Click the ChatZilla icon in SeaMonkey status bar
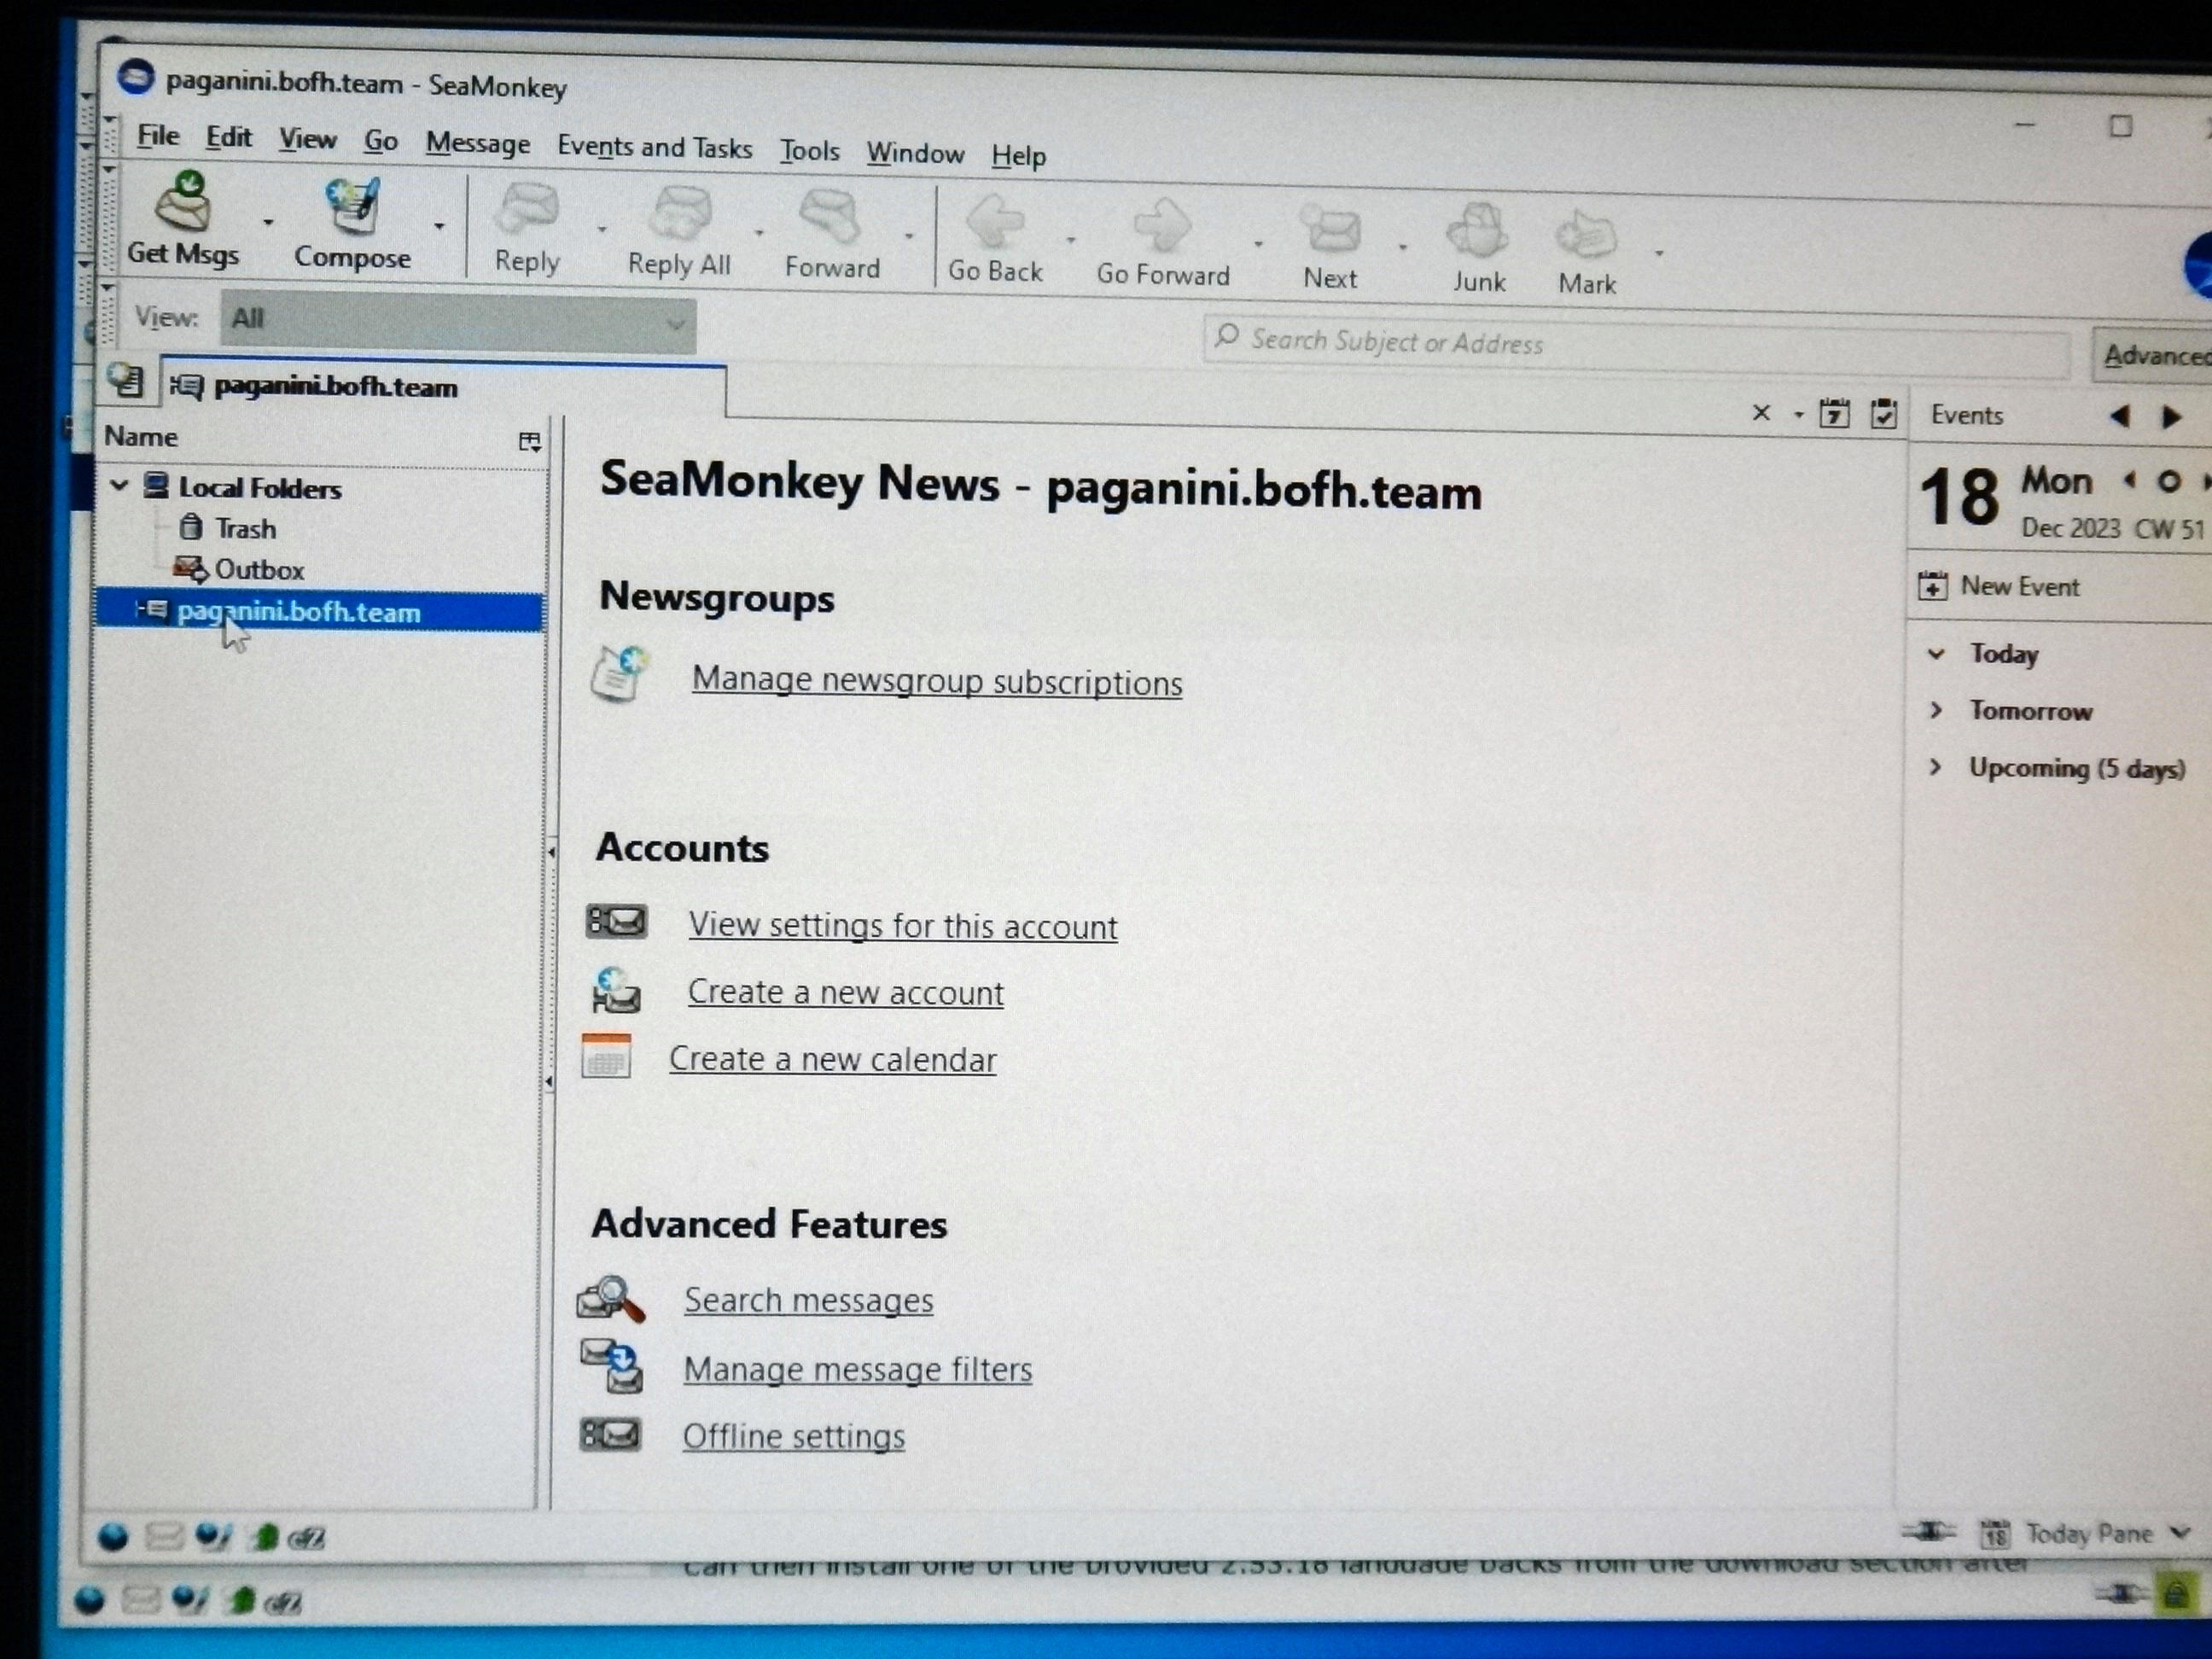The height and width of the screenshot is (1659, 2212). 307,1538
